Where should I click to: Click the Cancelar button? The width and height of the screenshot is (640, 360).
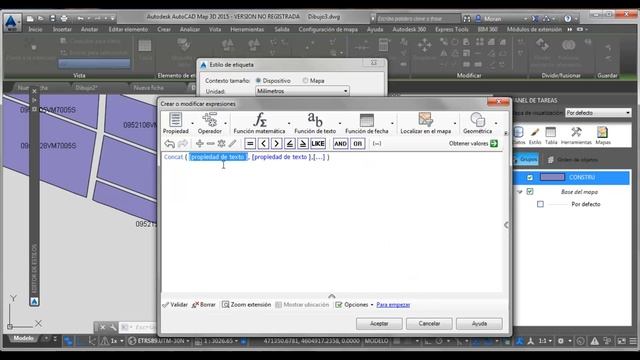click(429, 324)
